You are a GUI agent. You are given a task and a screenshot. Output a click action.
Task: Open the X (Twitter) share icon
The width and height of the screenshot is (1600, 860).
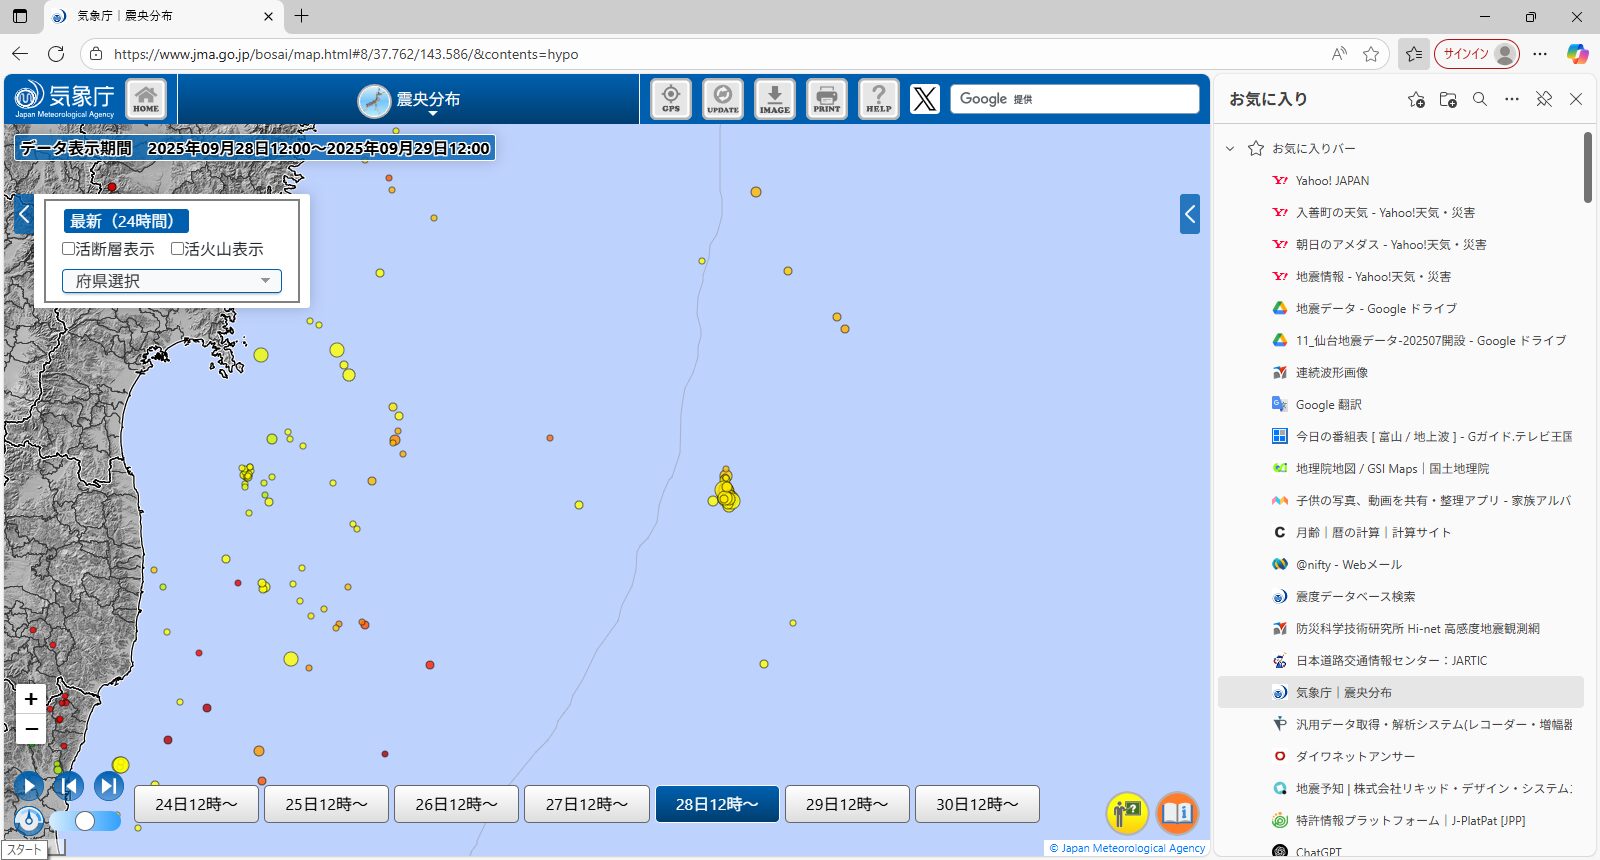(925, 99)
